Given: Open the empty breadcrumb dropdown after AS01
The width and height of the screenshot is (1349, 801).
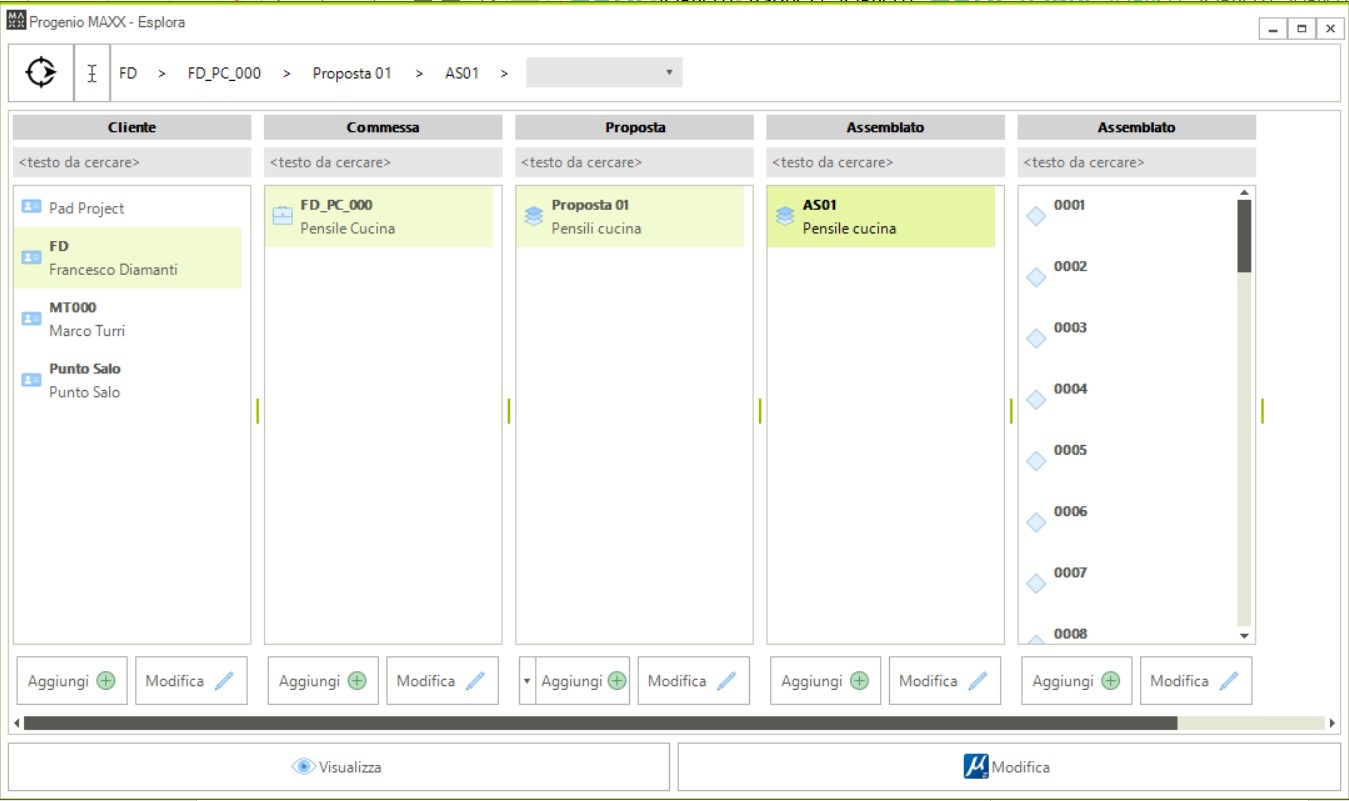Looking at the screenshot, I should coord(604,73).
